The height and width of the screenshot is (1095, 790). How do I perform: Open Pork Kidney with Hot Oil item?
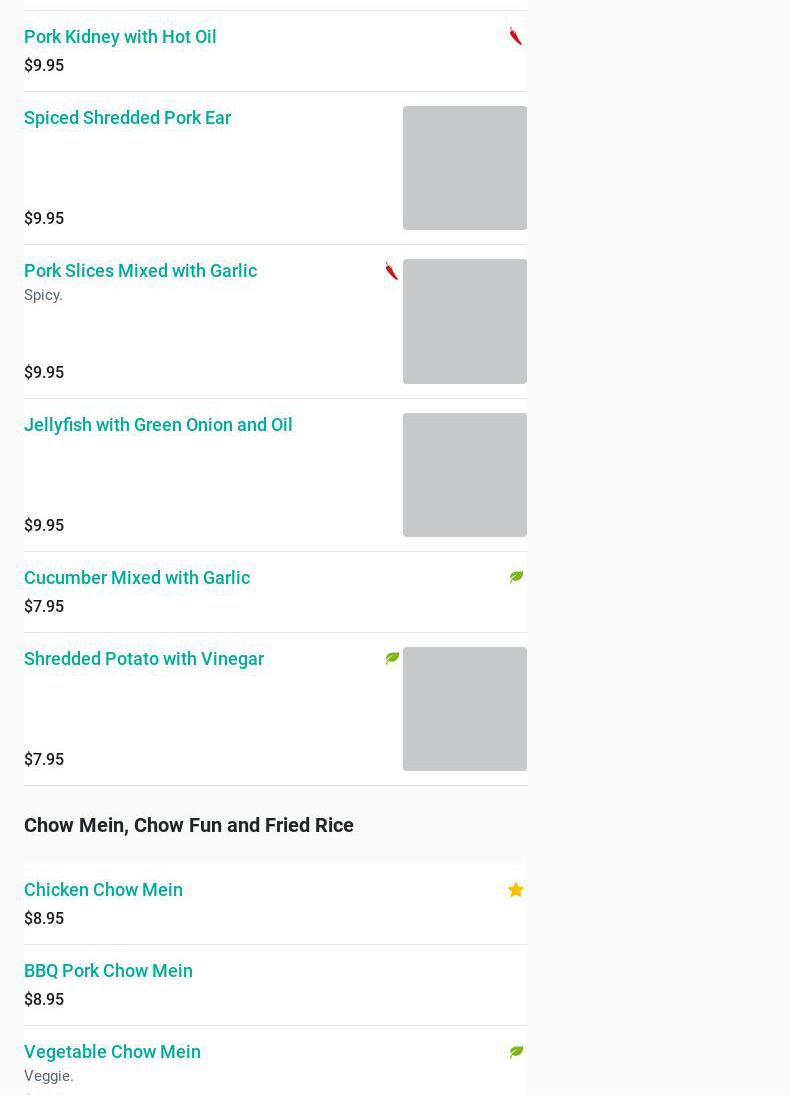coord(120,37)
